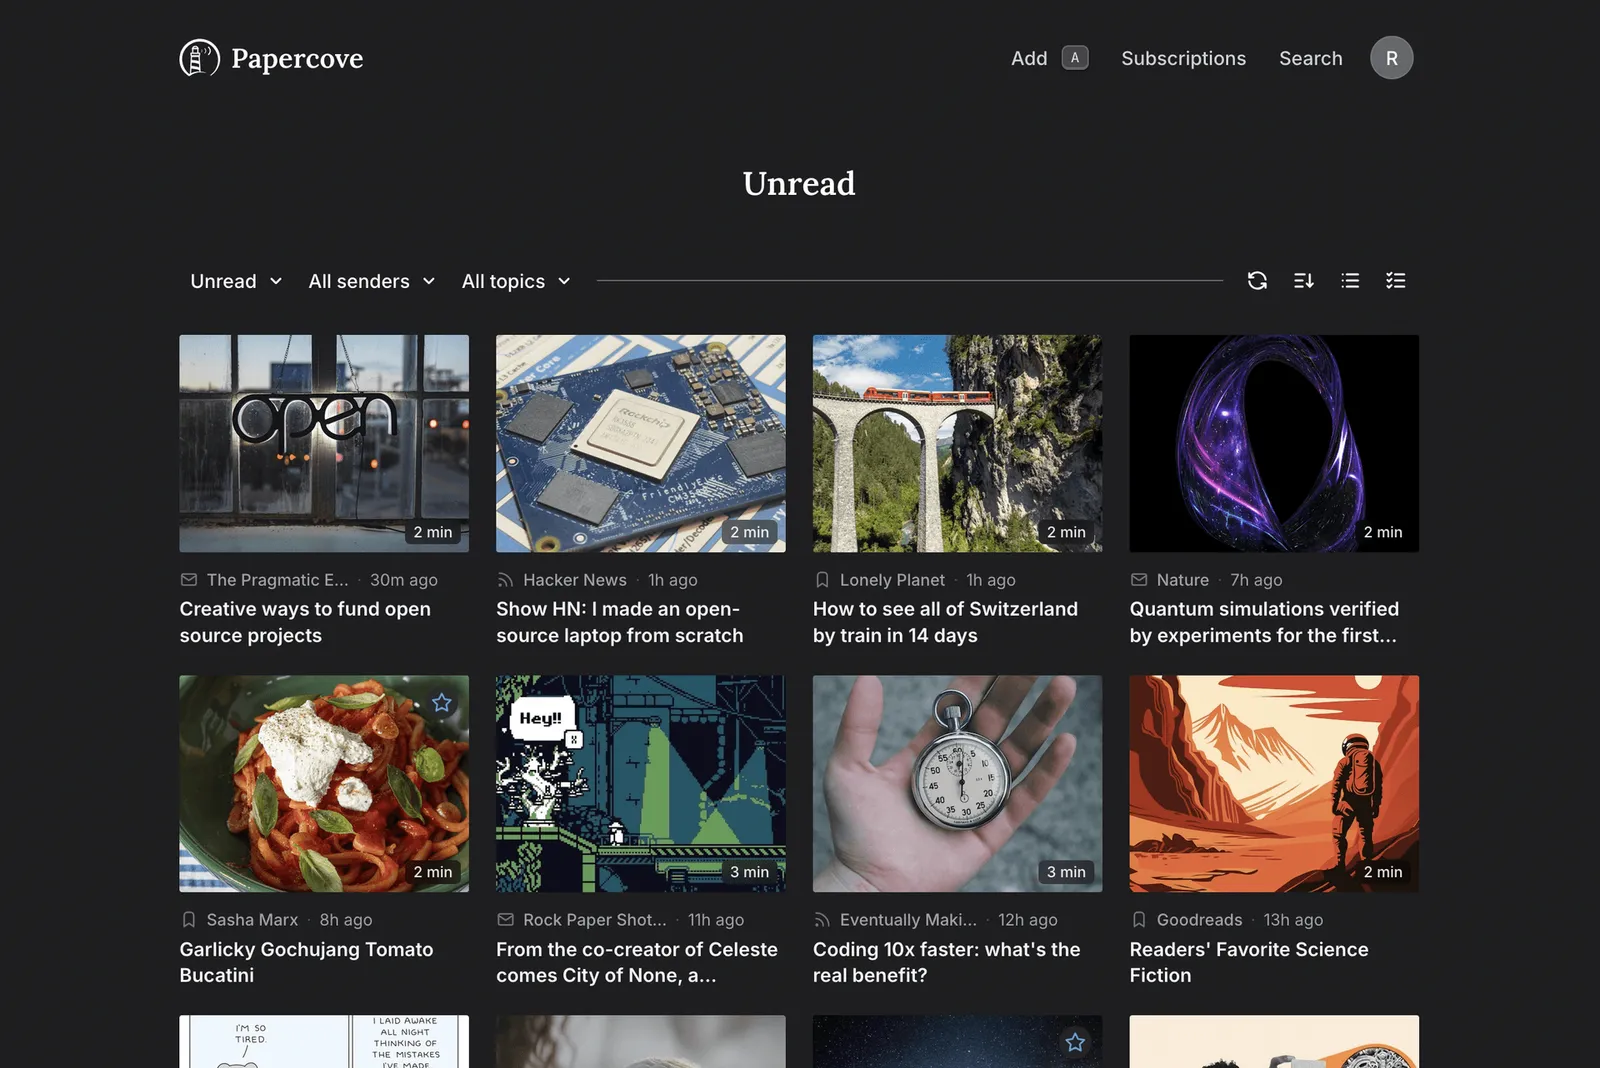Image resolution: width=1600 pixels, height=1068 pixels.
Task: Switch to list view layout
Action: coord(1350,281)
